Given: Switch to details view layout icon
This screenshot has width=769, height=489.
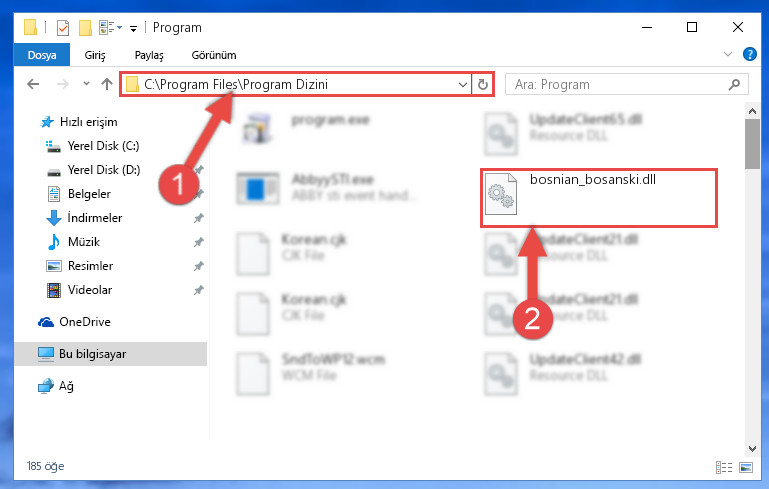Looking at the screenshot, I should [724, 467].
